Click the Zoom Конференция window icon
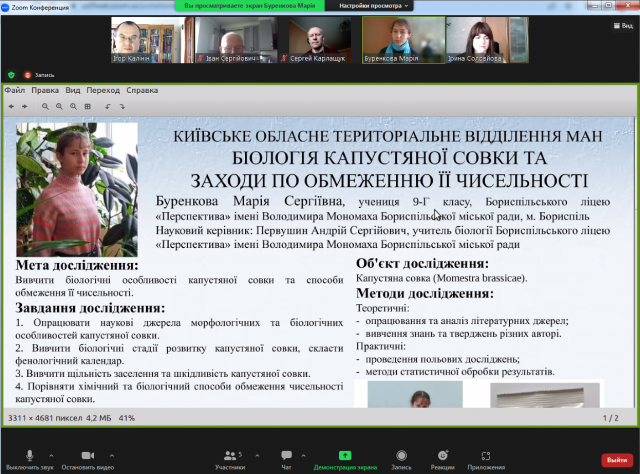 pyautogui.click(x=5, y=7)
